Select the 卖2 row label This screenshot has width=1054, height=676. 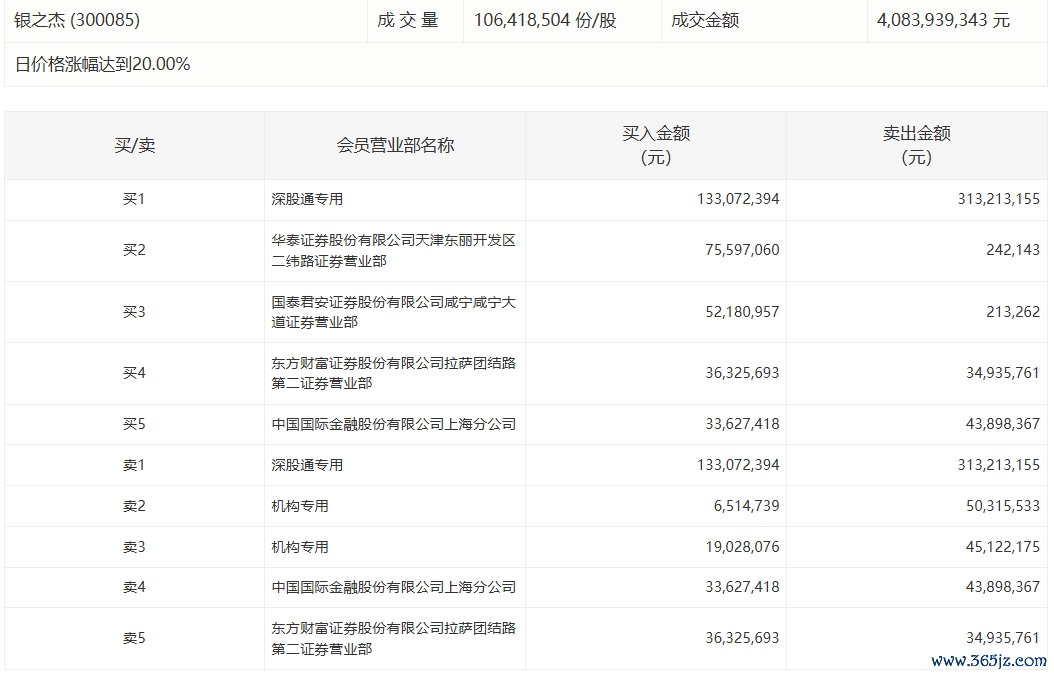pos(134,507)
